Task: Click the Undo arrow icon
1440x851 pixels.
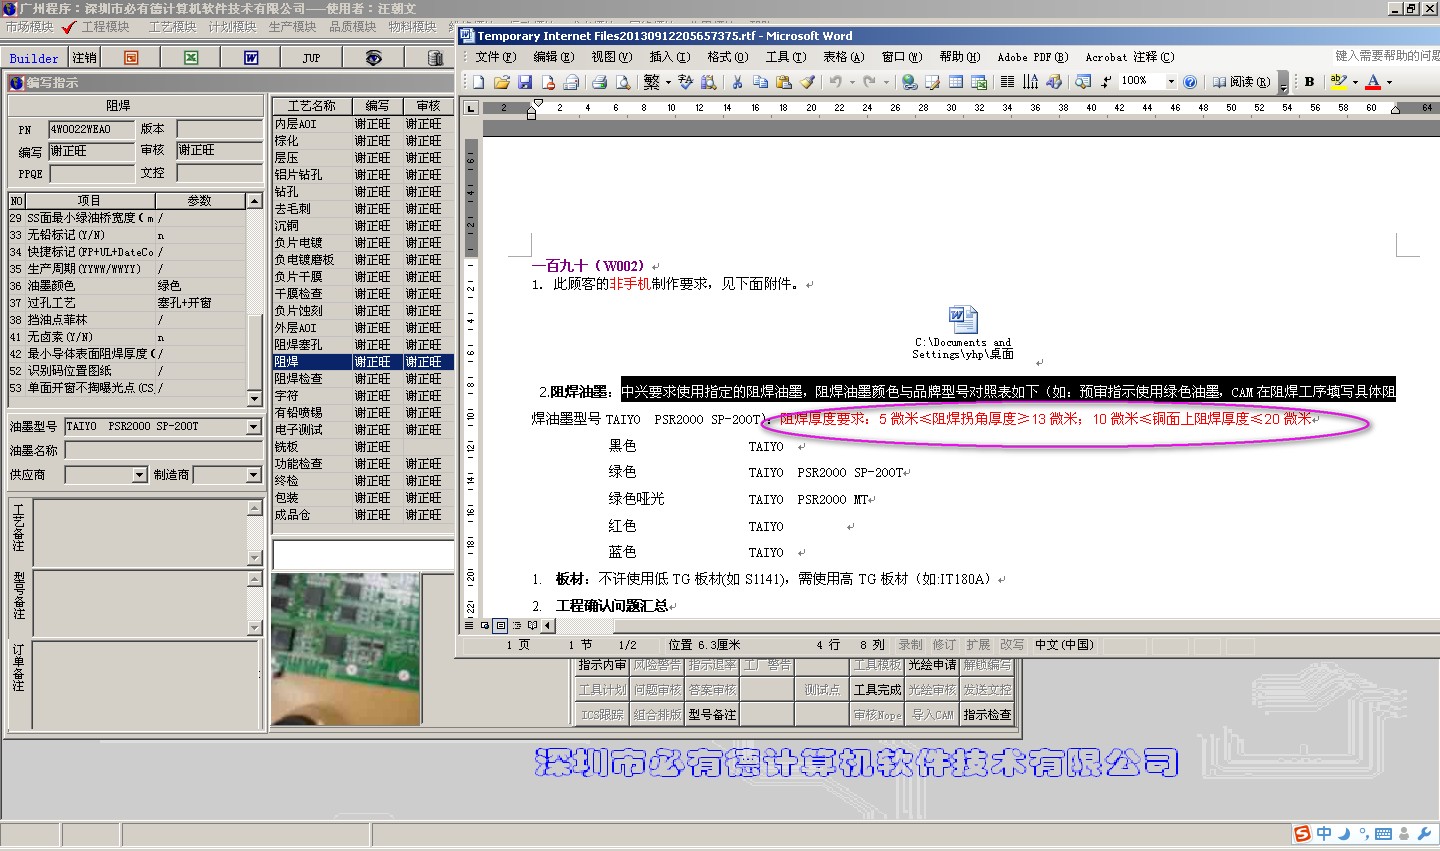Action: 835,82
